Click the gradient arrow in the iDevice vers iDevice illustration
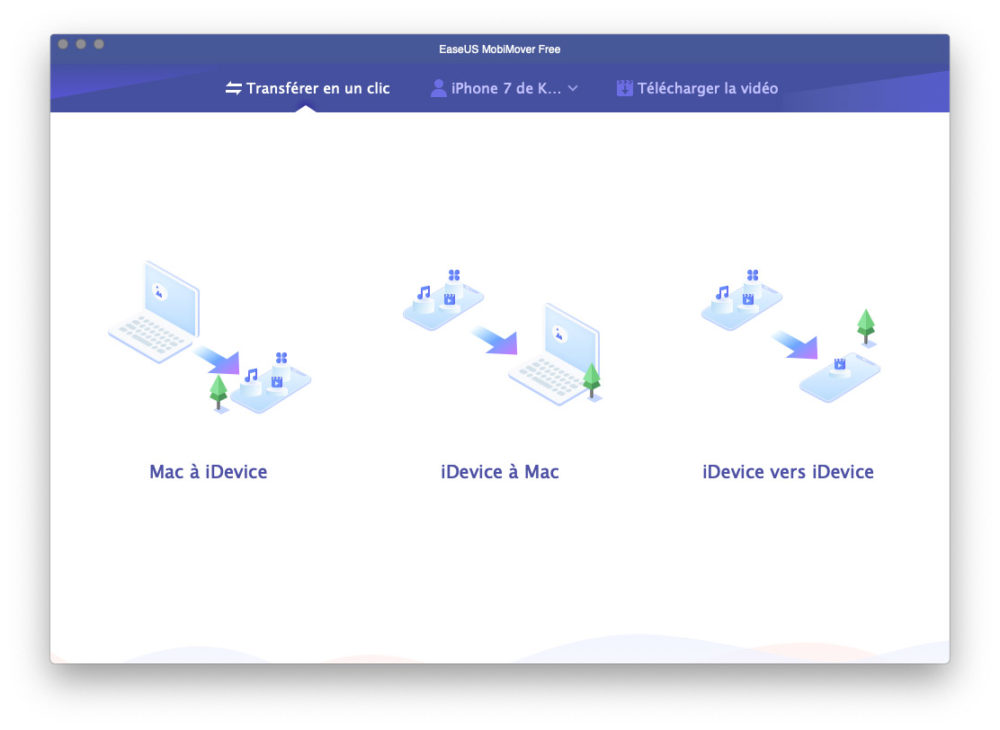The height and width of the screenshot is (730, 1000). tap(795, 345)
